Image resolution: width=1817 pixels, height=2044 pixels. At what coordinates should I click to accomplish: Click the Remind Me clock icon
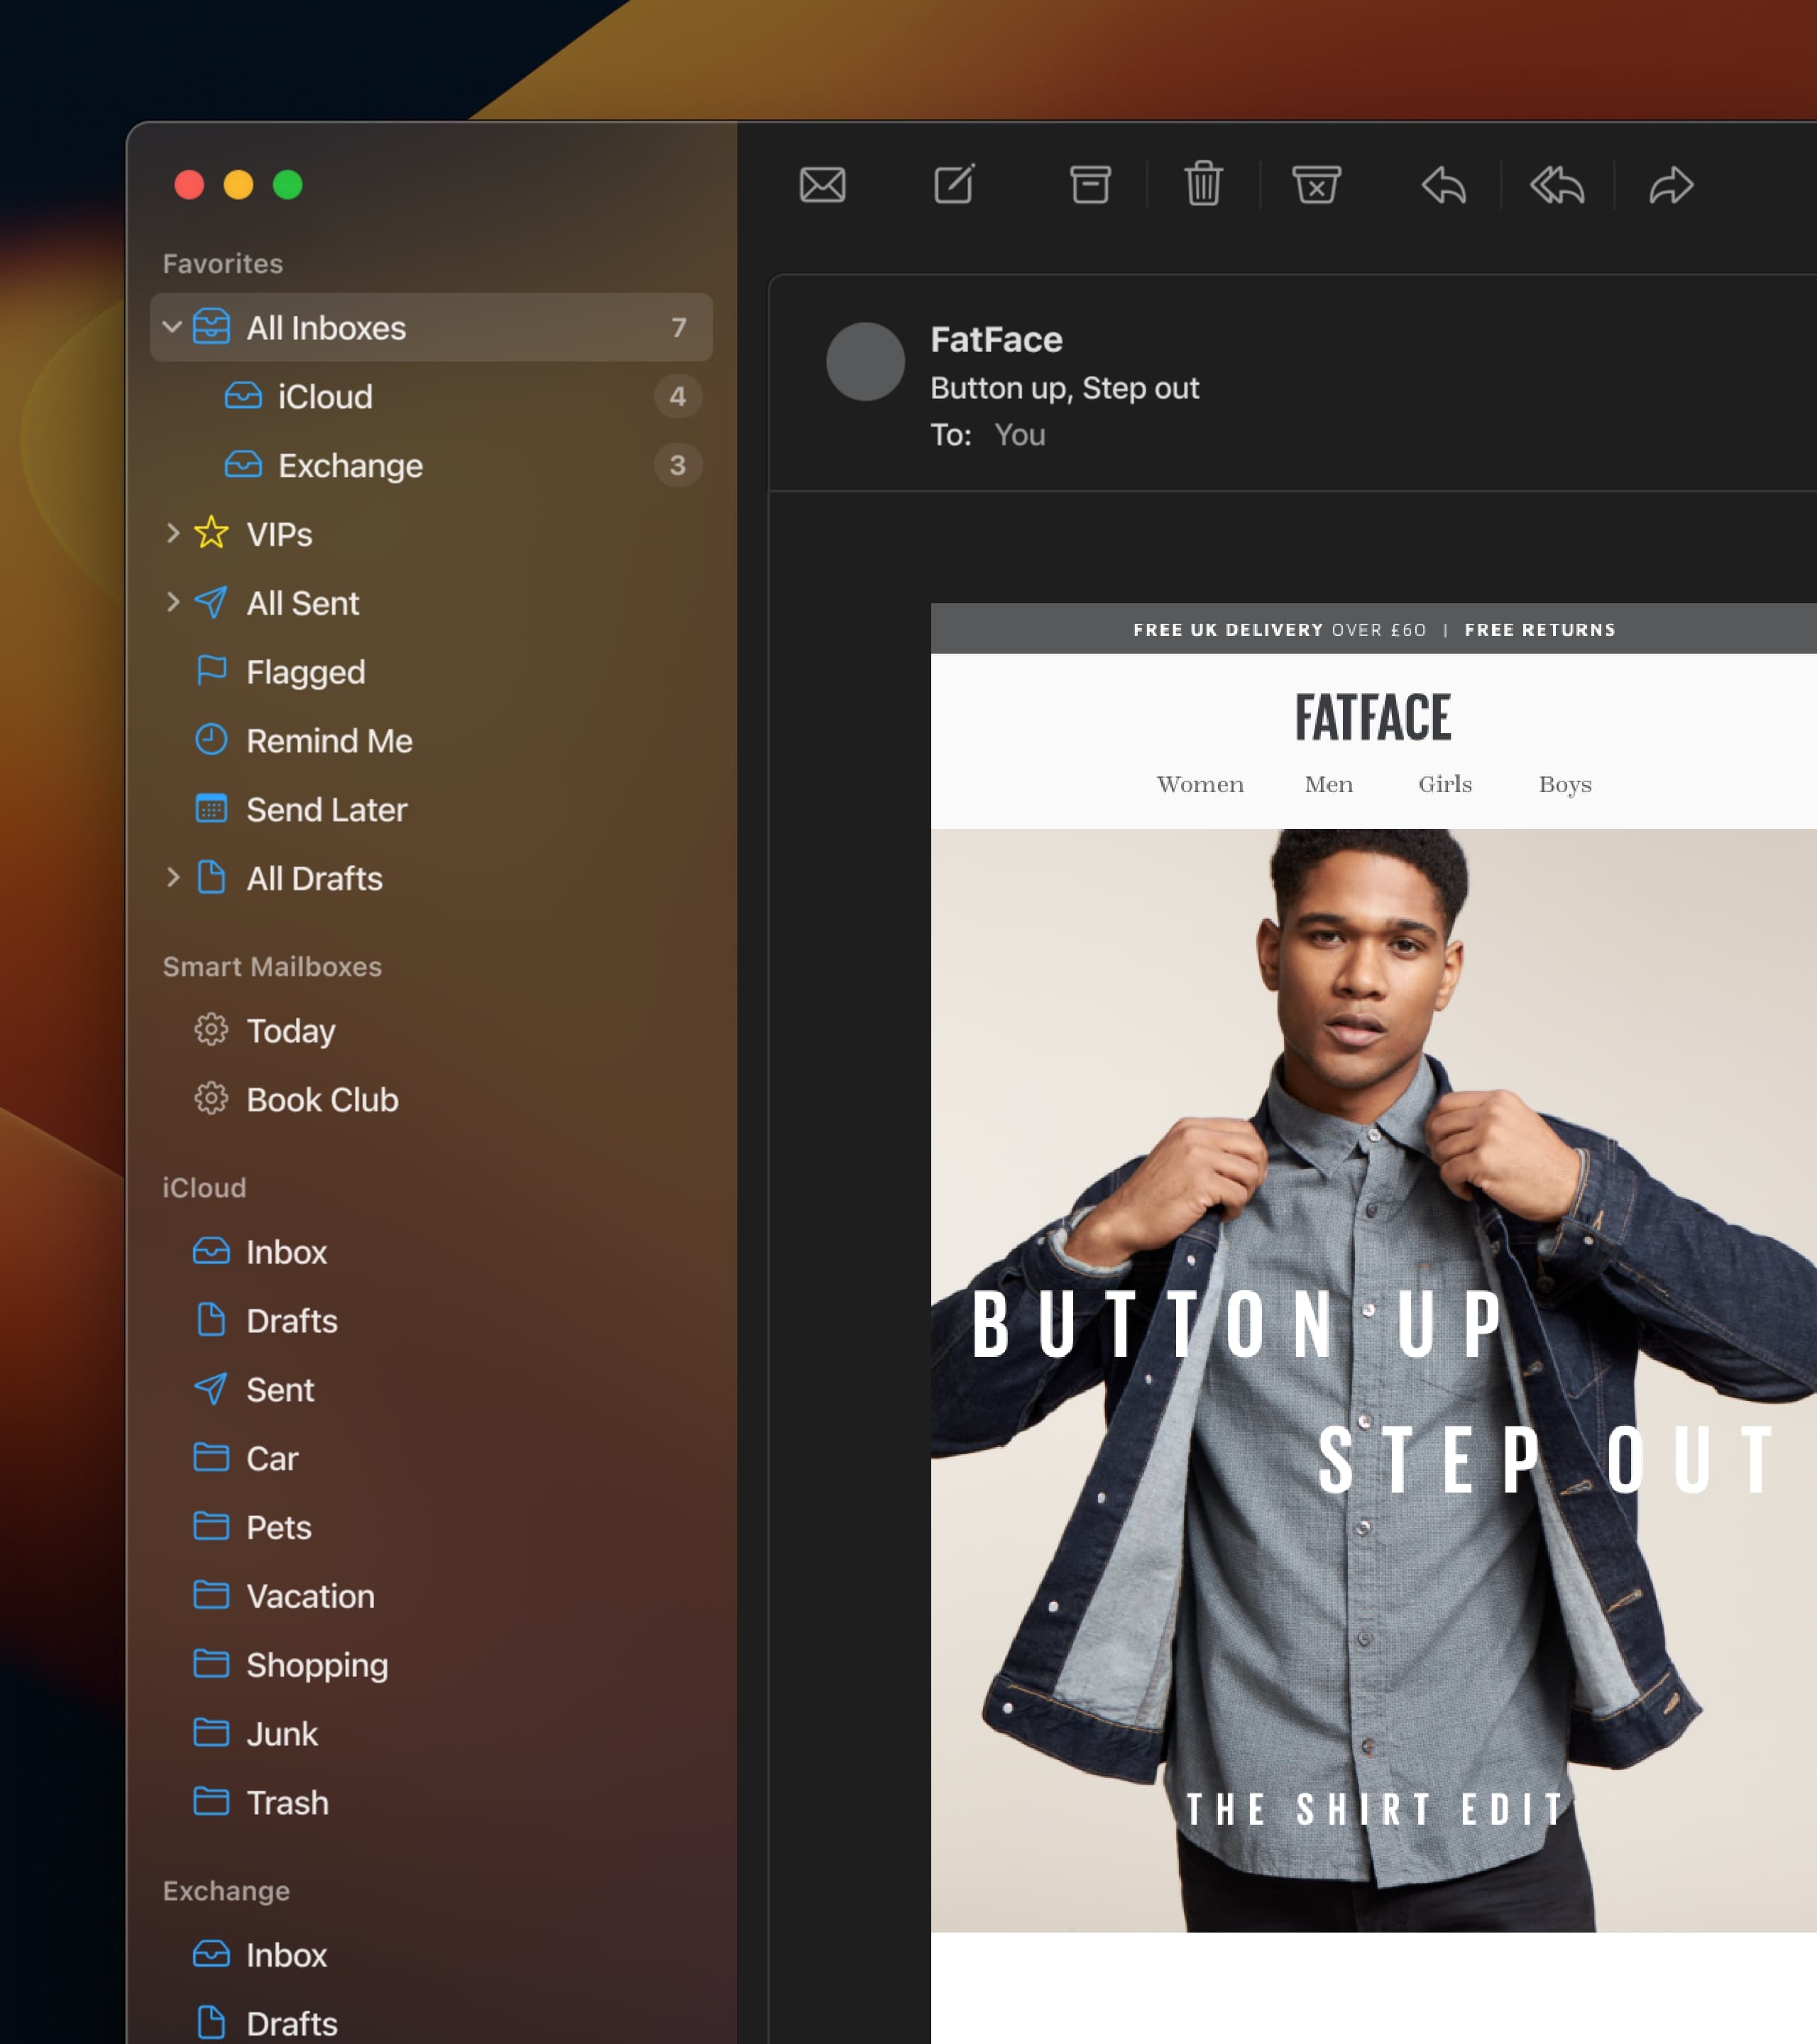(x=211, y=740)
